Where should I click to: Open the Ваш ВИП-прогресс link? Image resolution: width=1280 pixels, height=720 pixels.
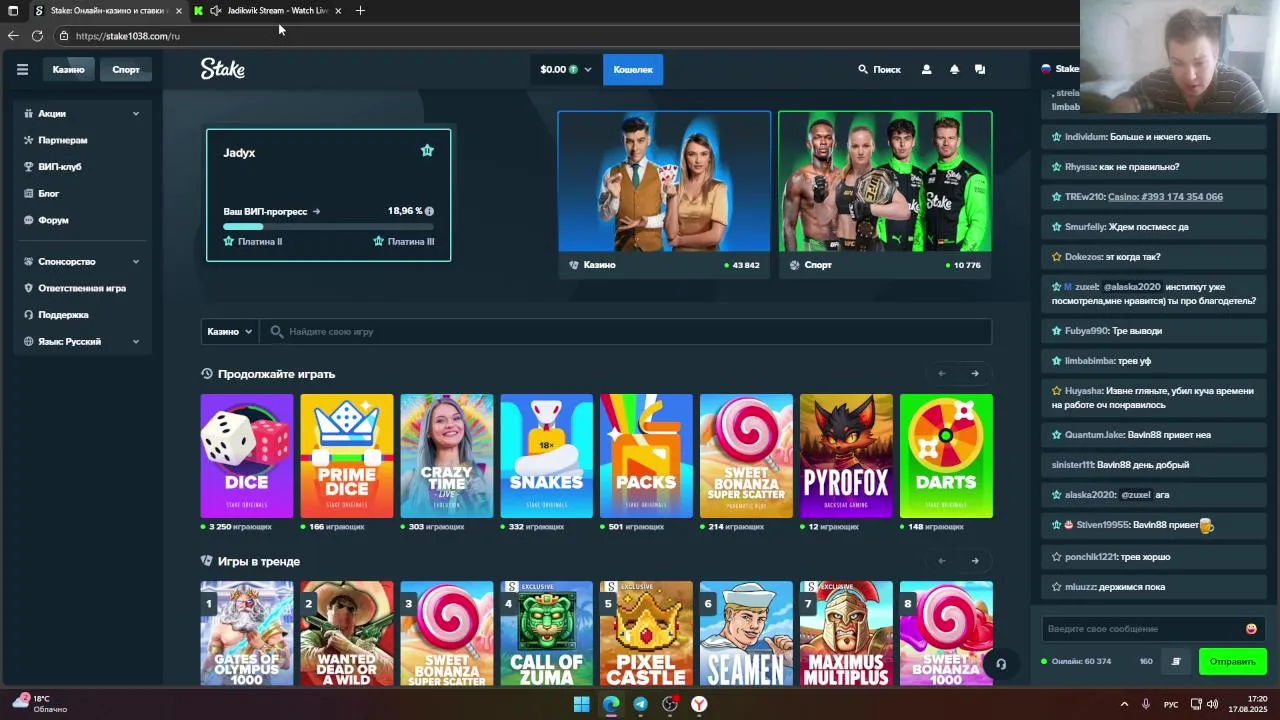271,211
